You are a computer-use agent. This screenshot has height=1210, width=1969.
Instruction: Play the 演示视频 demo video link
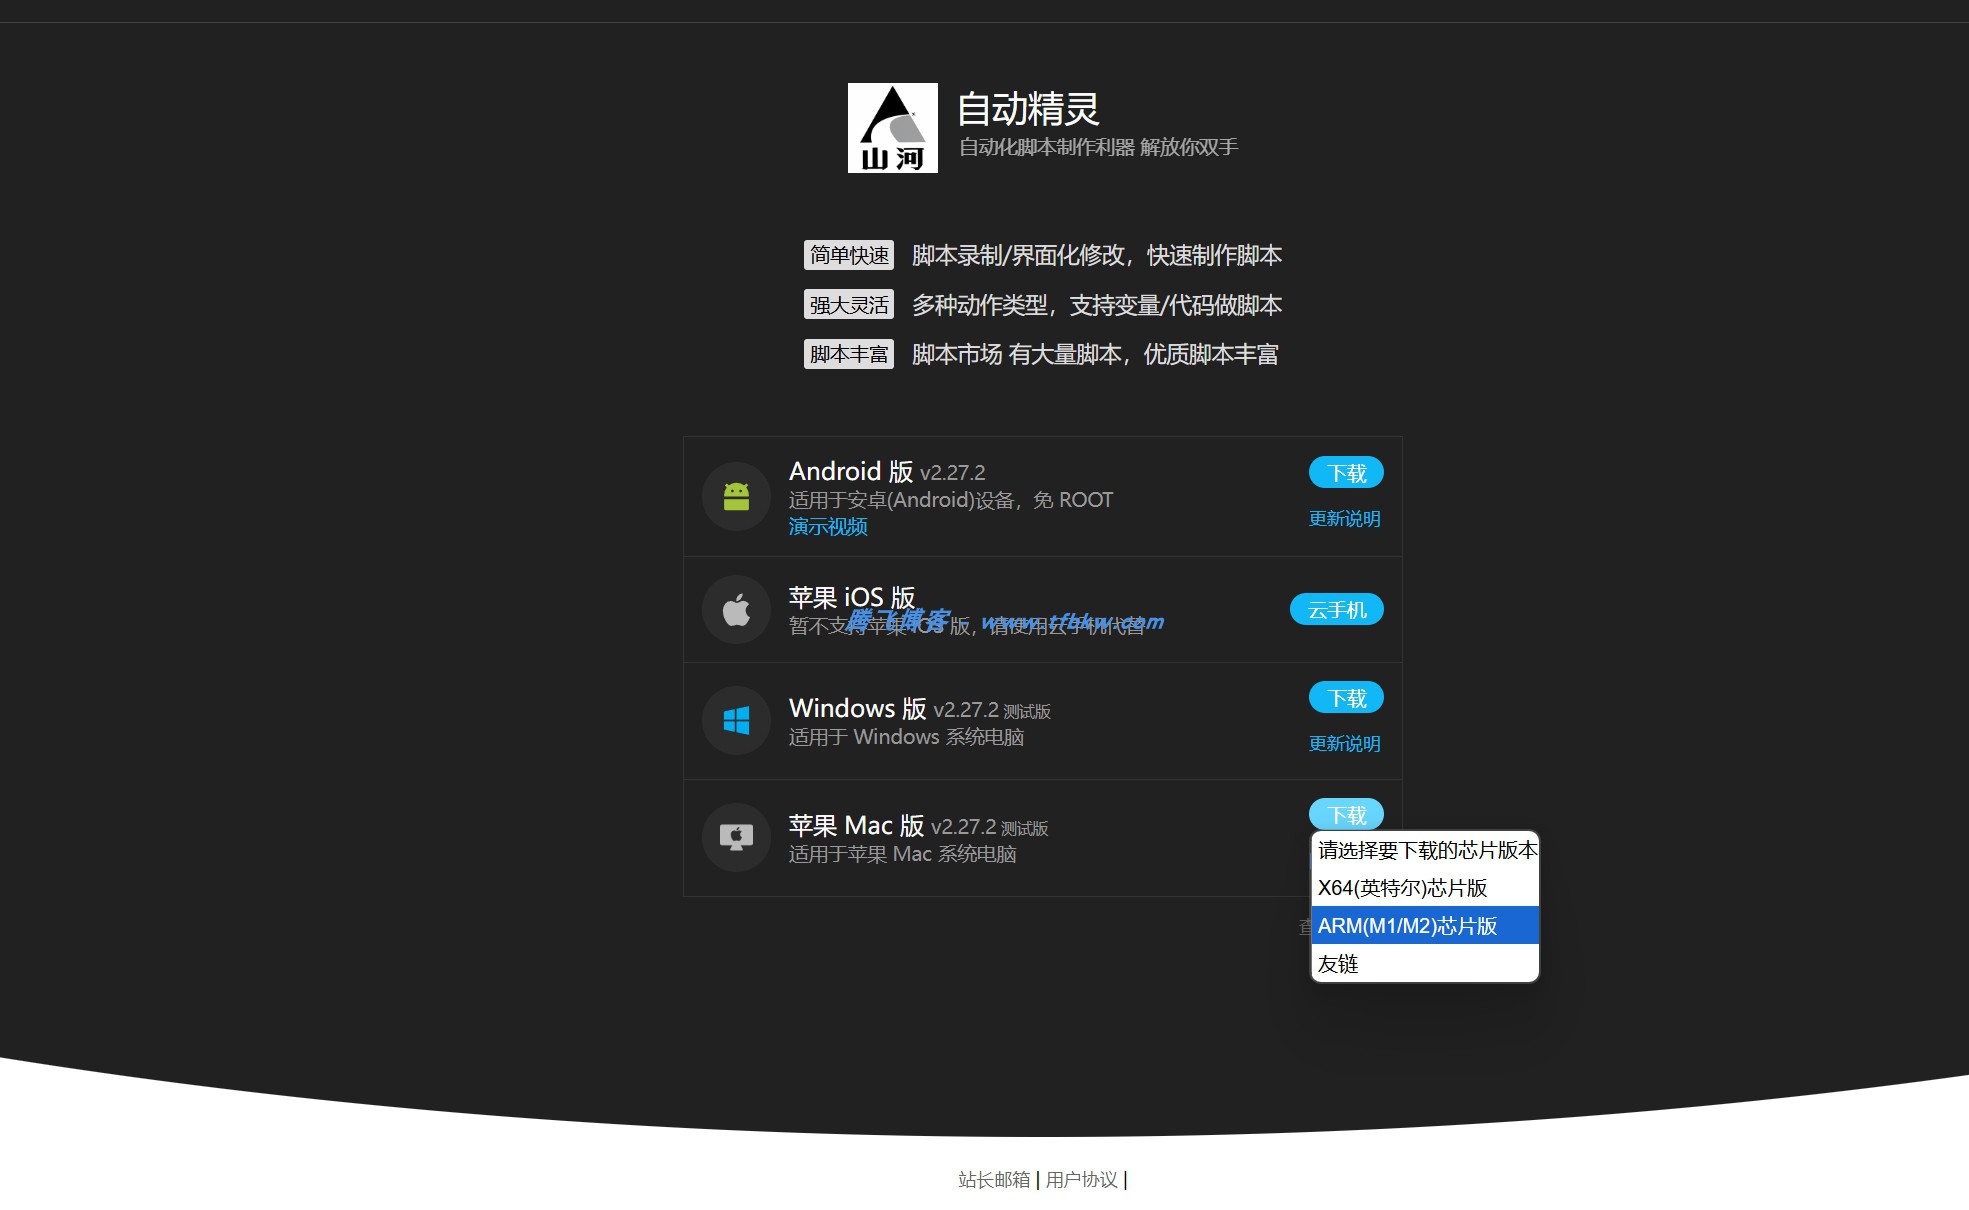click(x=828, y=526)
